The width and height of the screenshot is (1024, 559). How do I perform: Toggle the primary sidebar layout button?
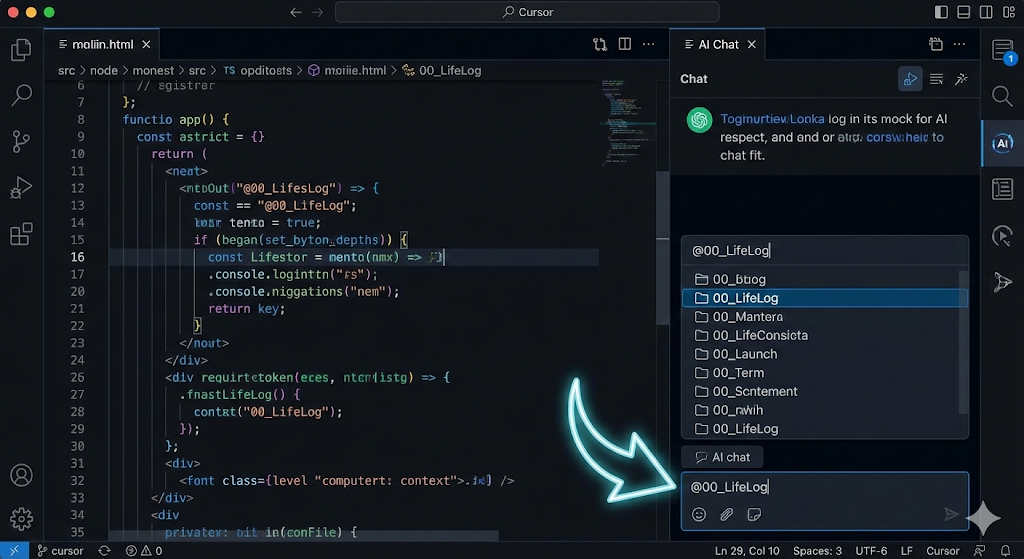[x=941, y=12]
